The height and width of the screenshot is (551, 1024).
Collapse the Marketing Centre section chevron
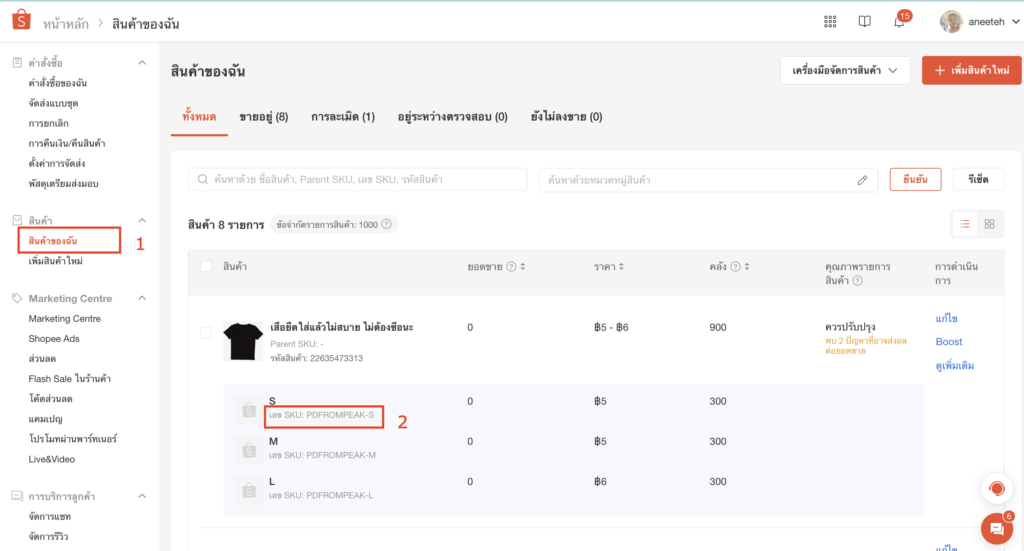point(142,298)
